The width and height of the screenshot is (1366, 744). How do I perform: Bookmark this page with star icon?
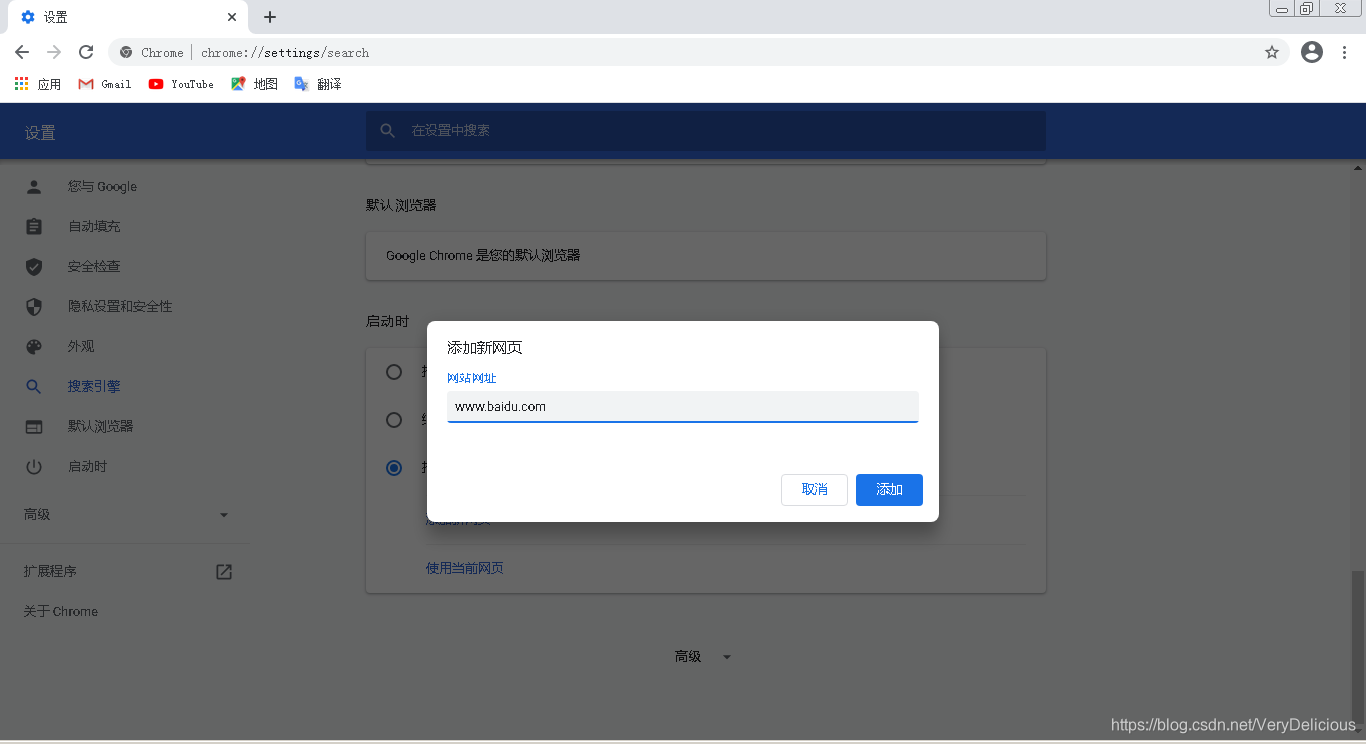1272,52
